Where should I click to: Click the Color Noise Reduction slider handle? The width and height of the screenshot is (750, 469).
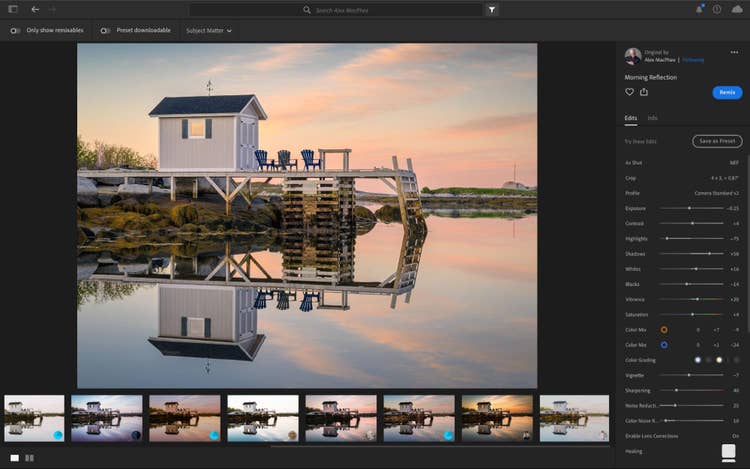click(x=666, y=421)
